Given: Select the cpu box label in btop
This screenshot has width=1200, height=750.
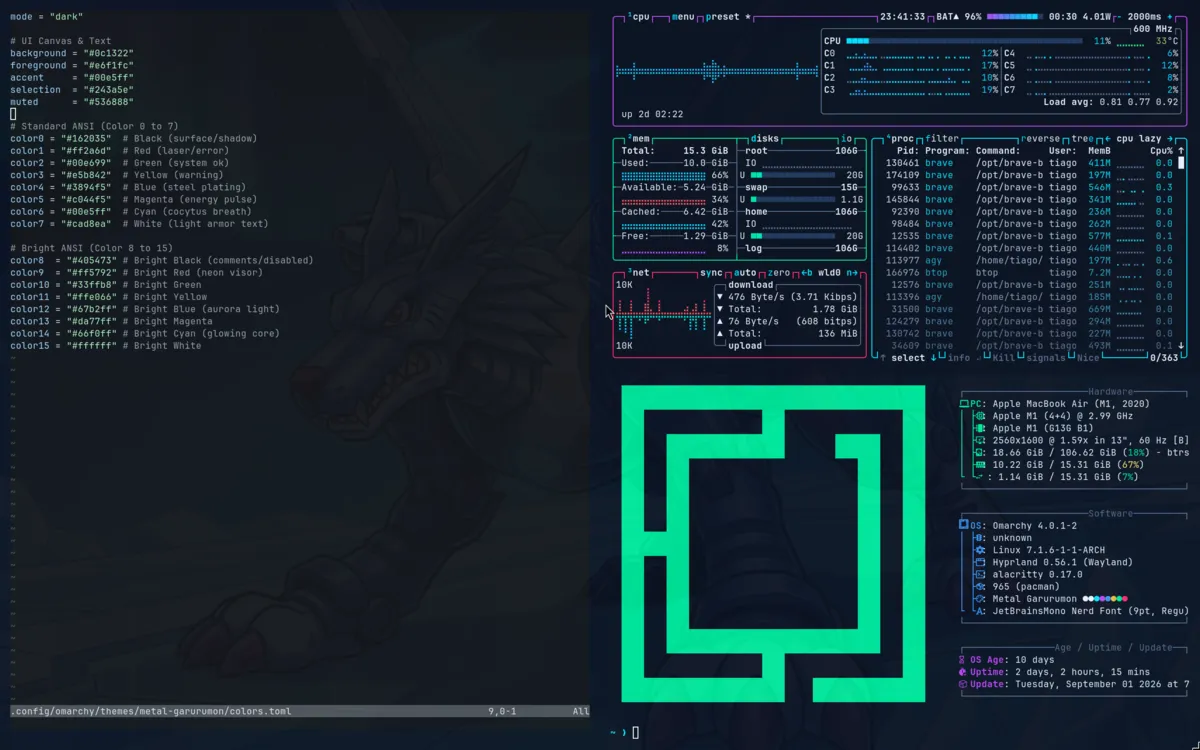Looking at the screenshot, I should click(x=639, y=17).
